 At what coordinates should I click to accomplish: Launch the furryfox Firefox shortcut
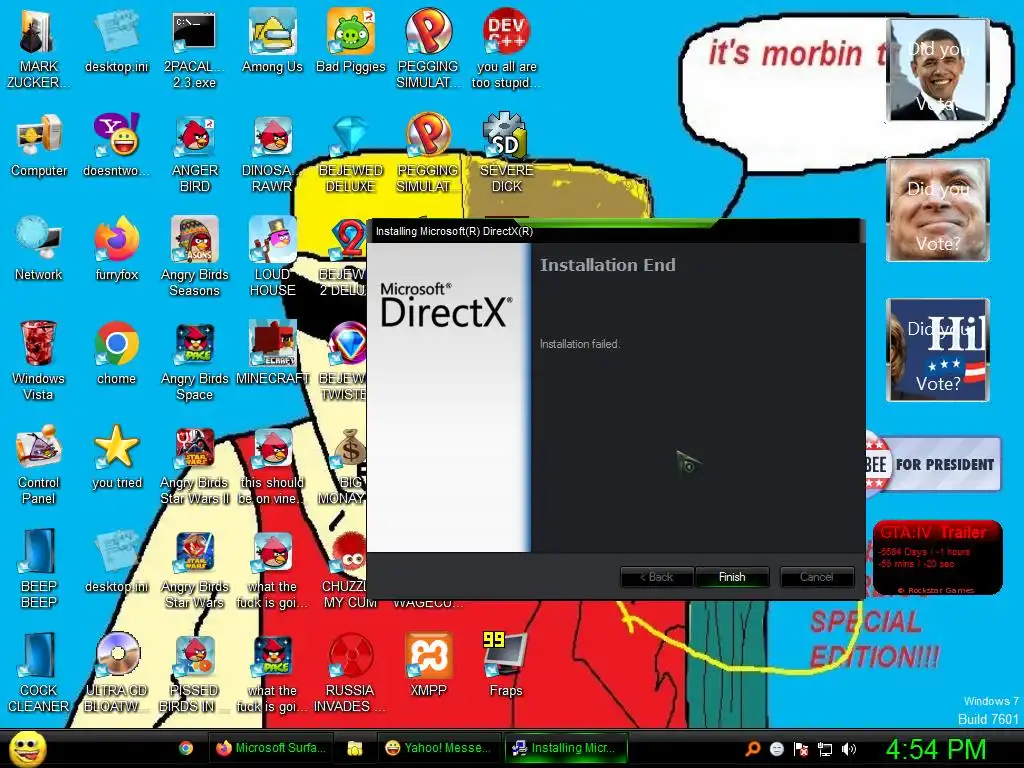116,249
